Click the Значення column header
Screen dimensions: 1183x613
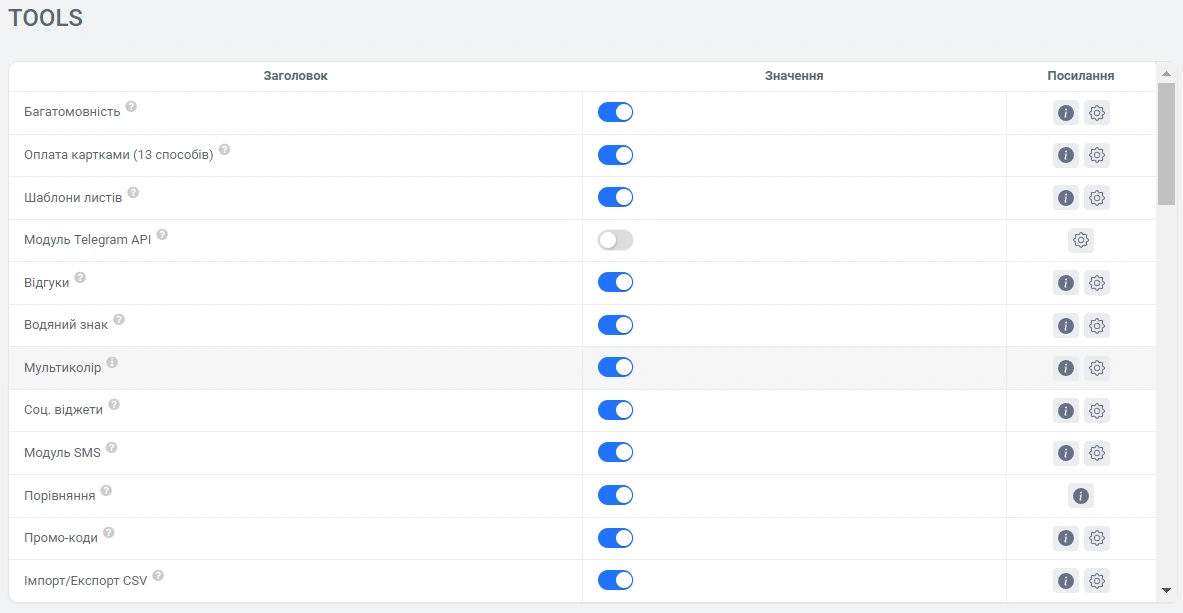794,76
